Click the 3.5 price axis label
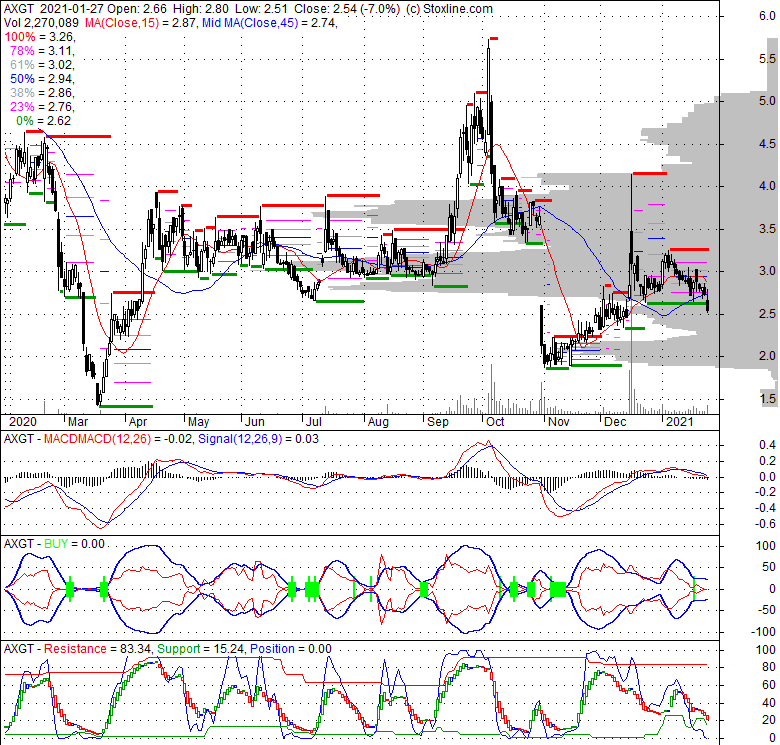This screenshot has height=745, width=780. point(767,229)
